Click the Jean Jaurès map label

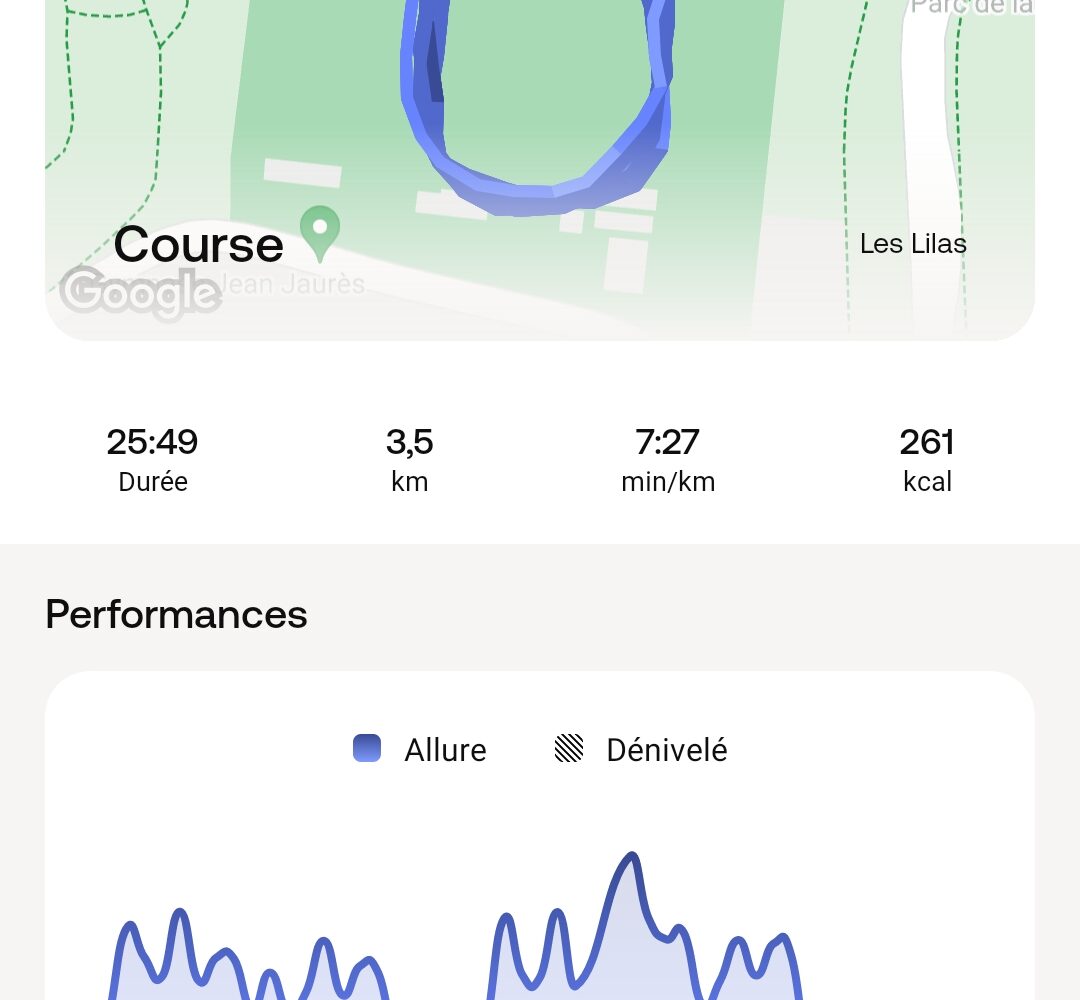(293, 284)
